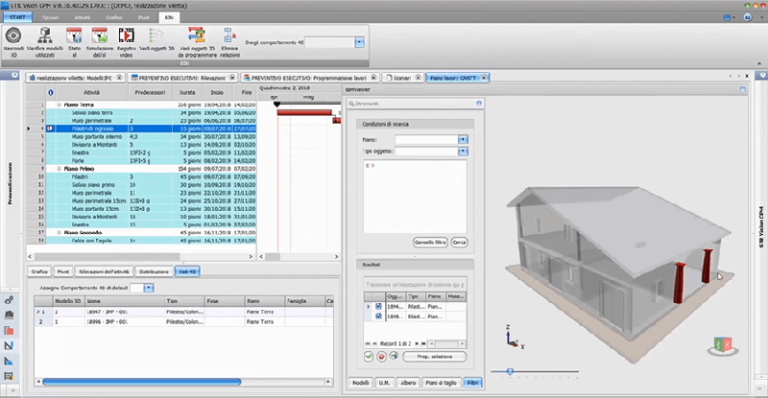The width and height of the screenshot is (768, 398).
Task: Expand first result row arrow
Action: 368,306
